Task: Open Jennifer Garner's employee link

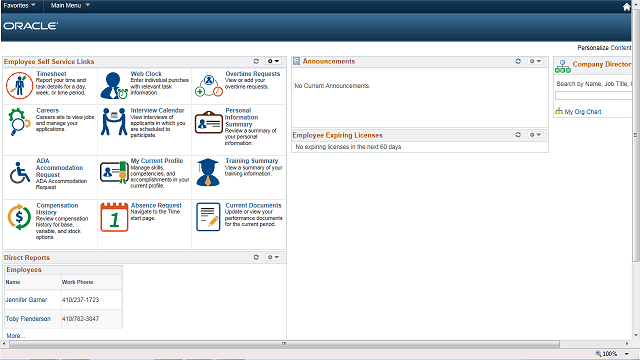Action: (x=27, y=300)
